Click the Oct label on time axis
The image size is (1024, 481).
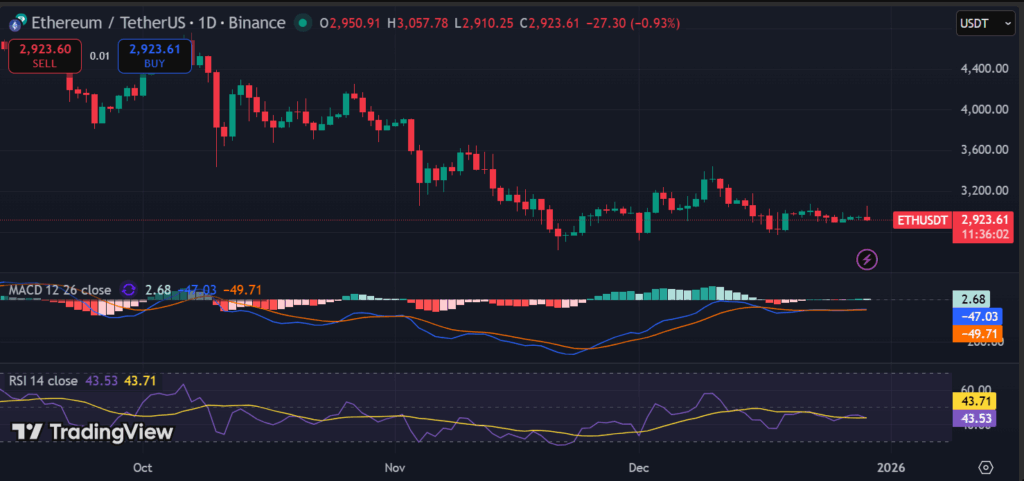point(142,467)
